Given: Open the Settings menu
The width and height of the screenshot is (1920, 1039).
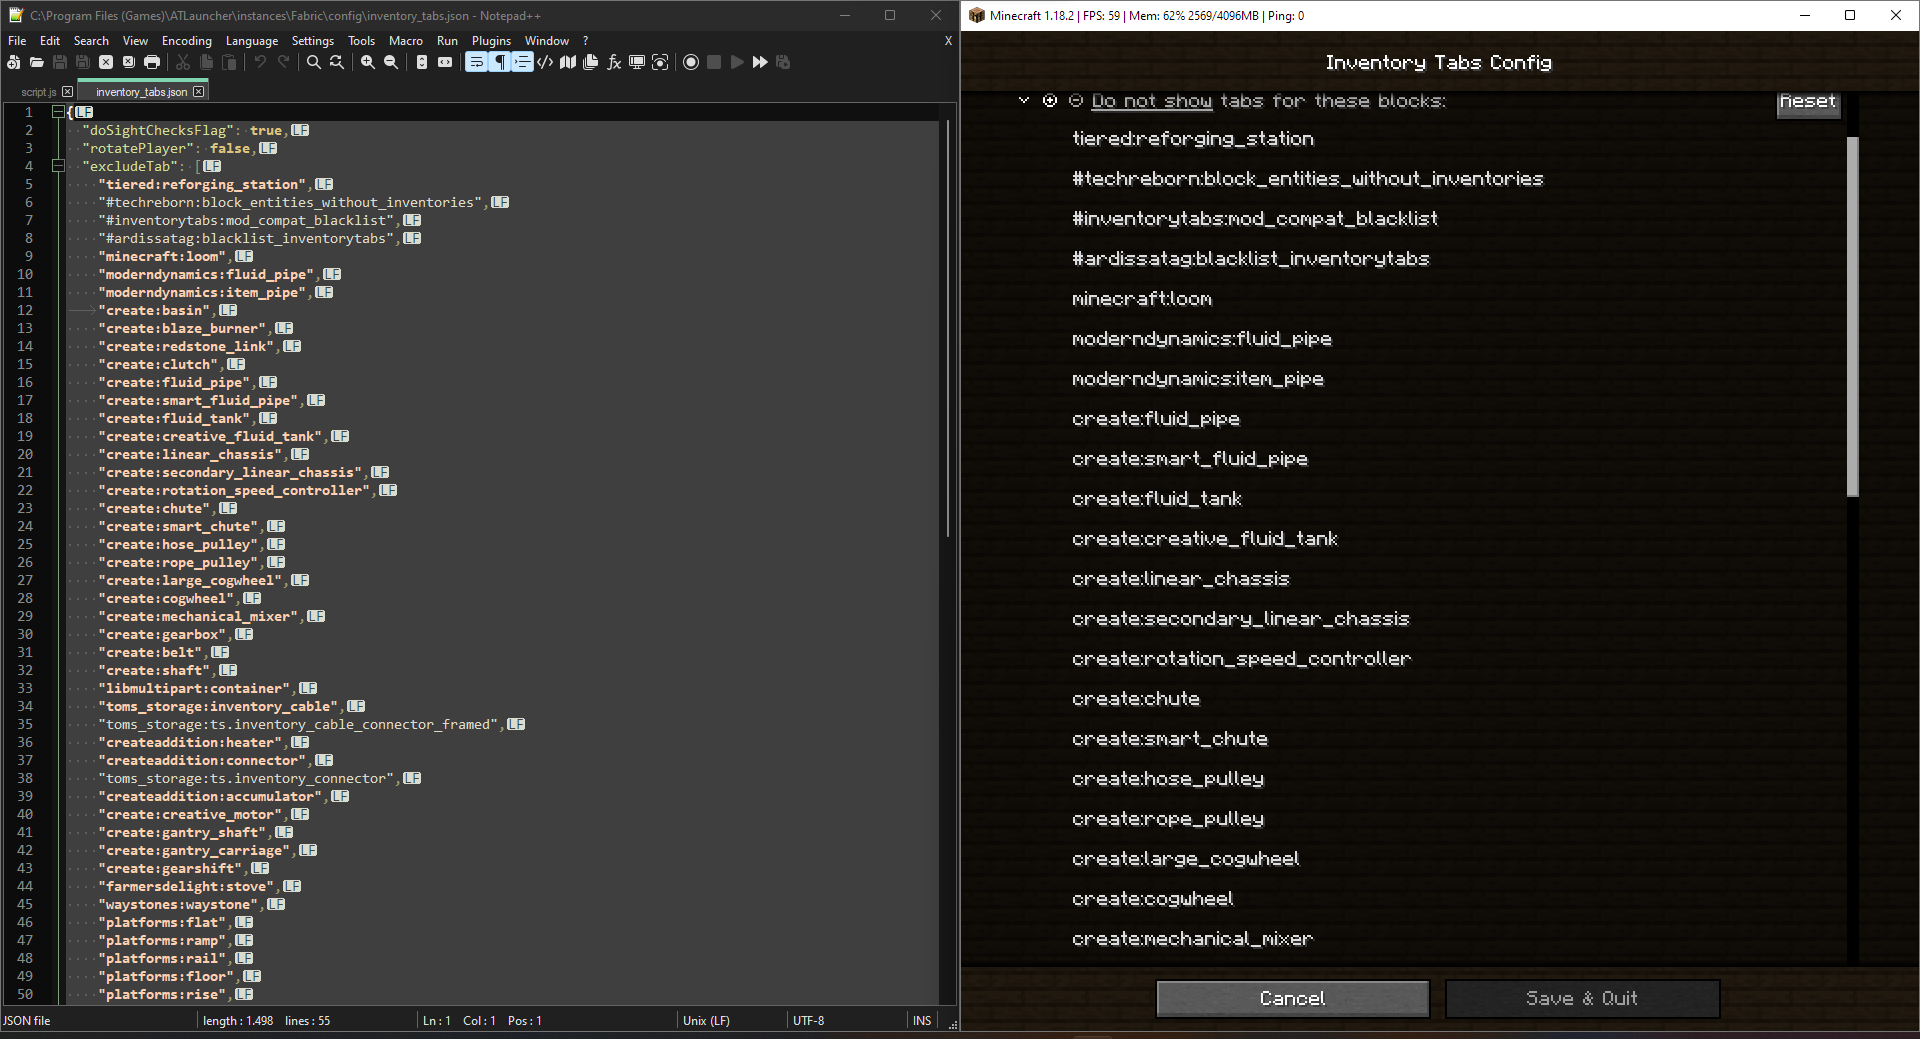Looking at the screenshot, I should (x=313, y=41).
